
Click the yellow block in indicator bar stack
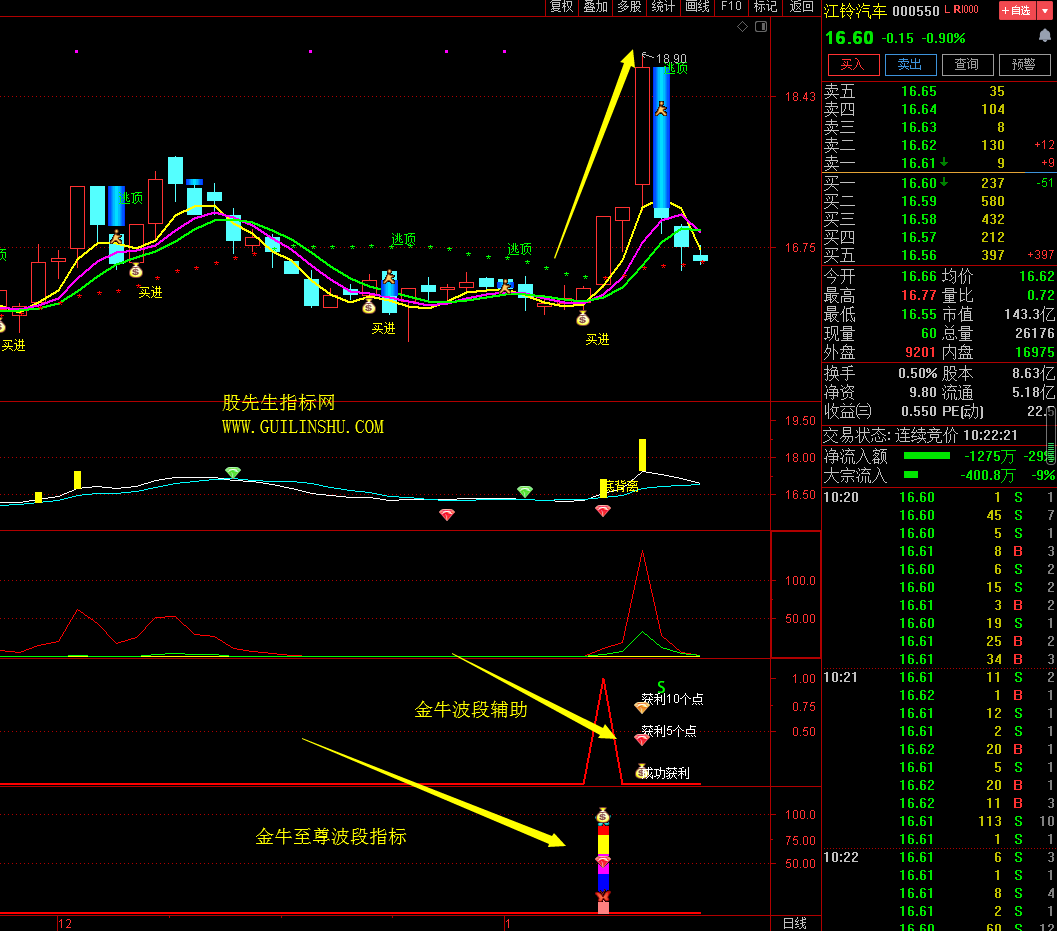pos(603,843)
